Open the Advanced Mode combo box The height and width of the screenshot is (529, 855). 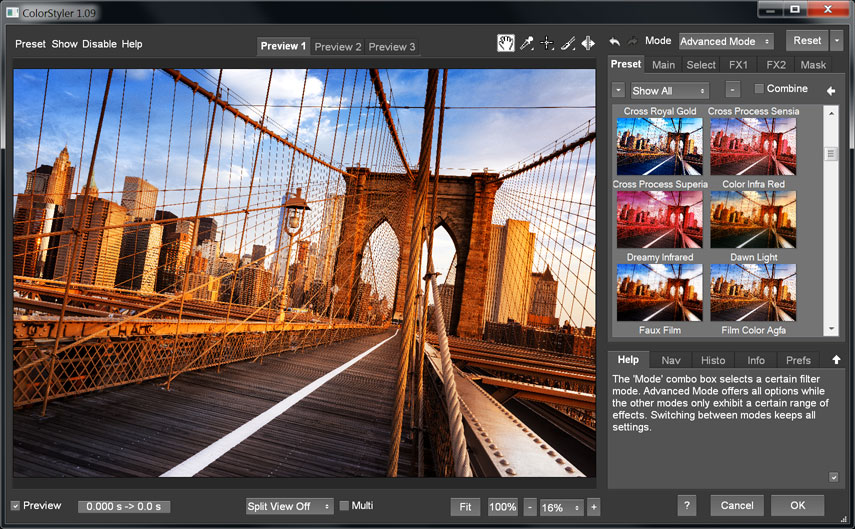[x=725, y=42]
